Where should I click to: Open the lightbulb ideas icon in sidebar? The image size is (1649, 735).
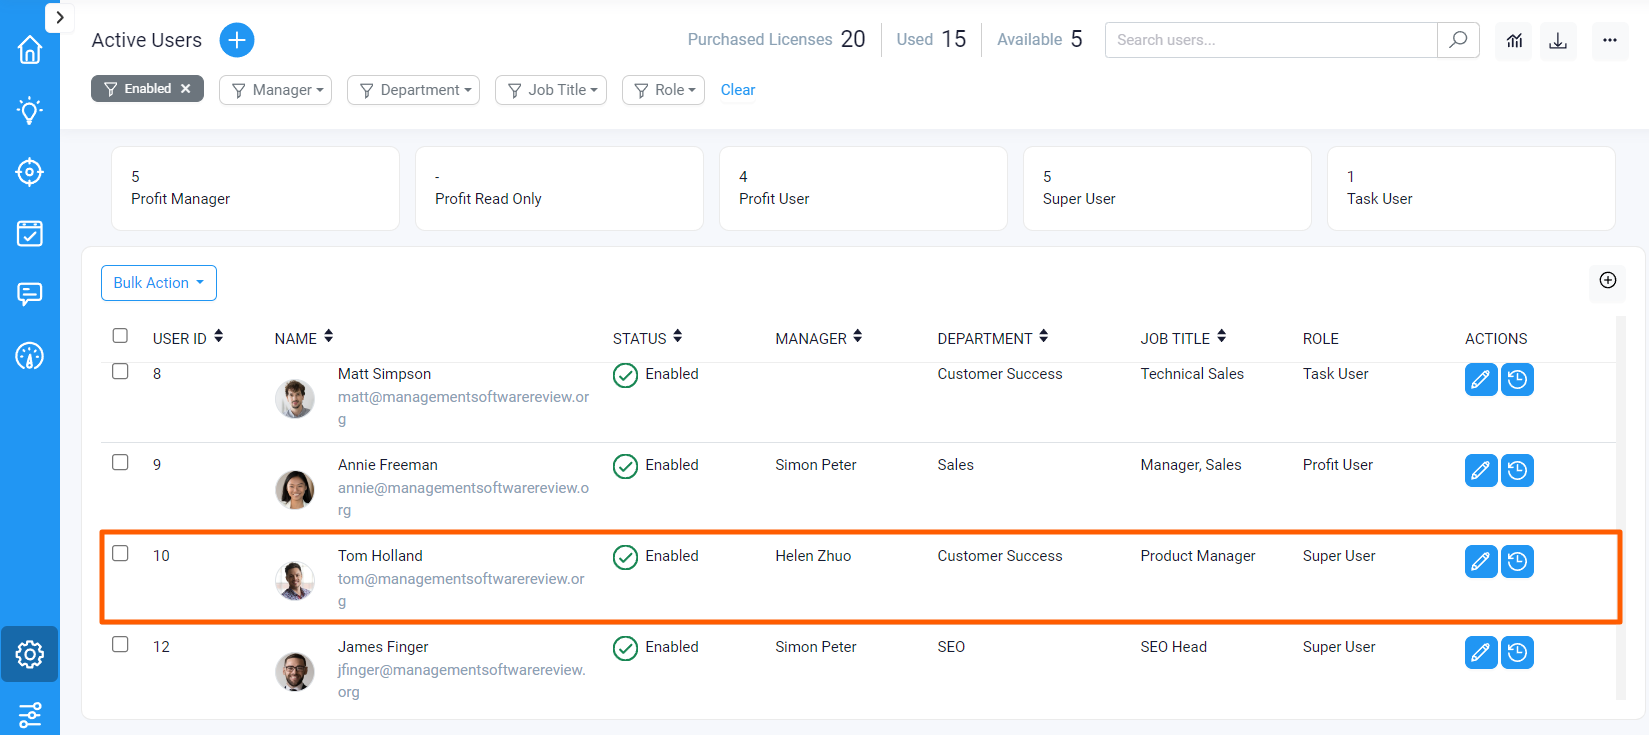[x=30, y=110]
